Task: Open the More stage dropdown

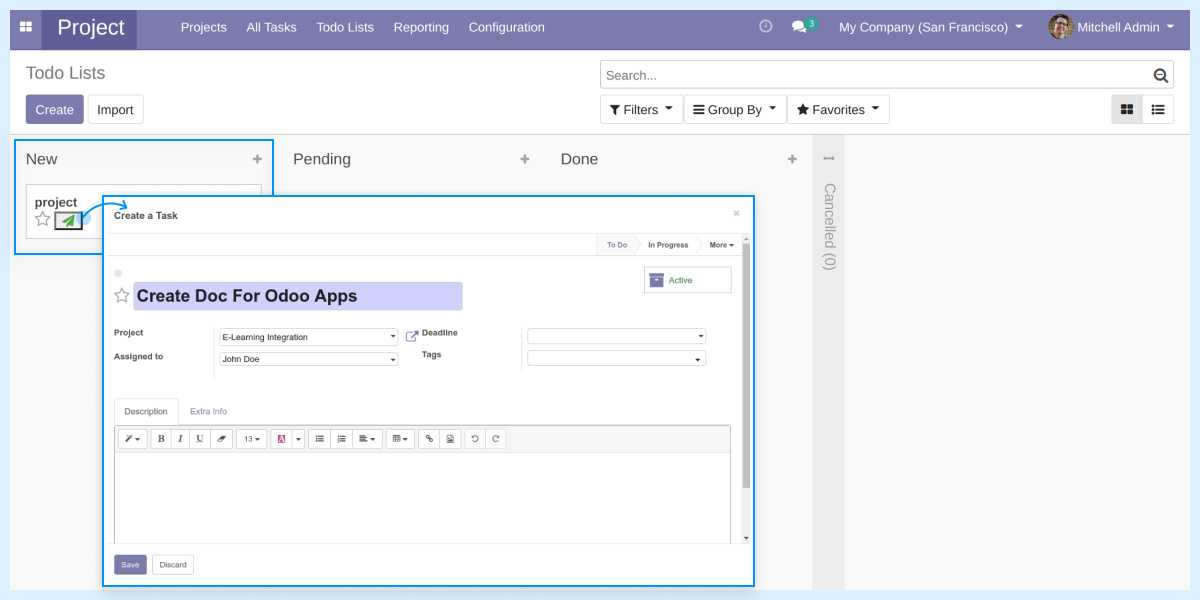Action: pos(721,244)
